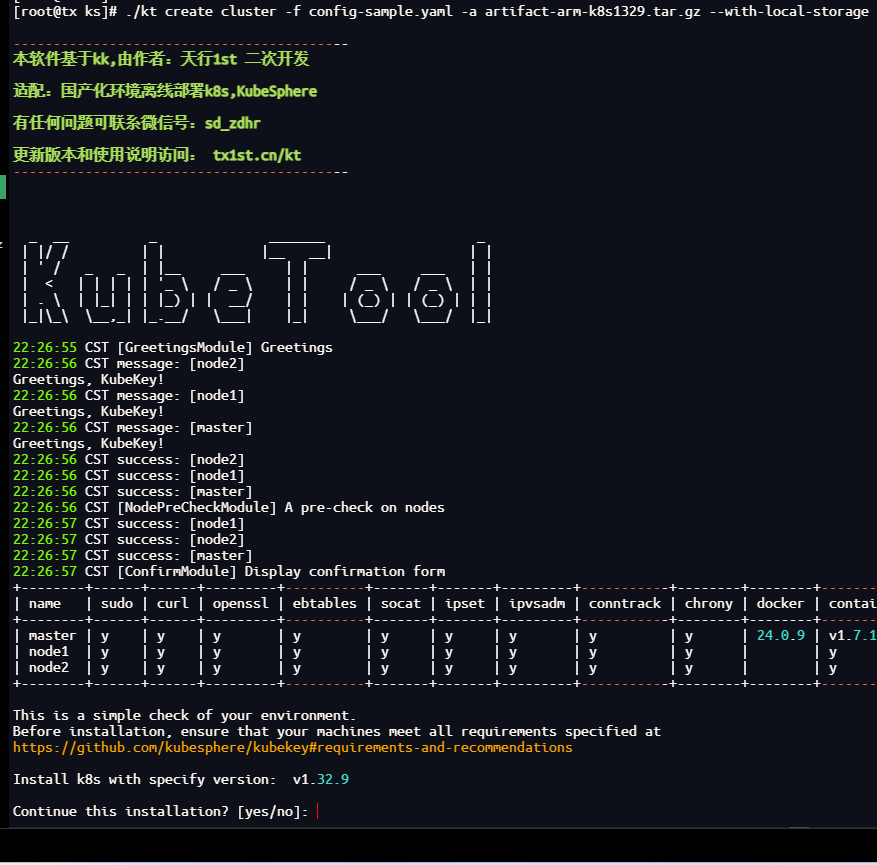The width and height of the screenshot is (877, 865).
Task: Click the 'ipset' column header in the table
Action: pos(465,604)
